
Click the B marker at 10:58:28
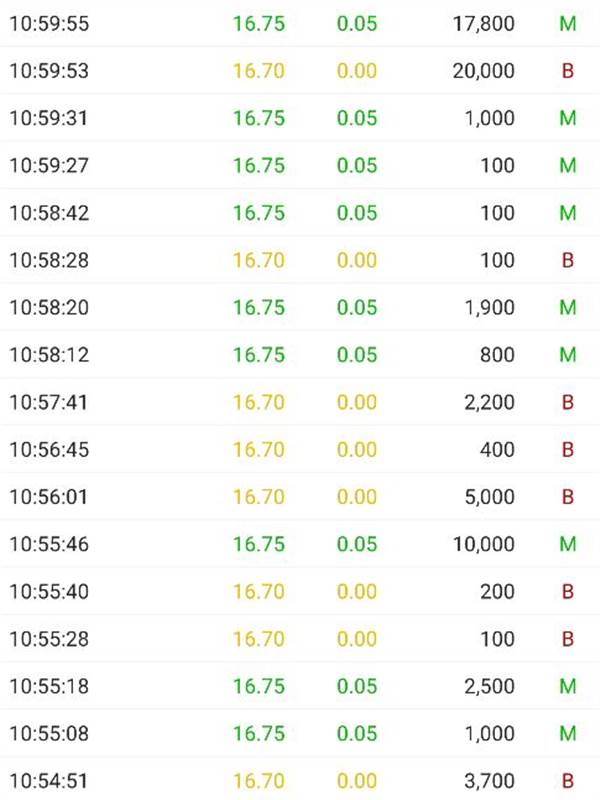point(567,260)
